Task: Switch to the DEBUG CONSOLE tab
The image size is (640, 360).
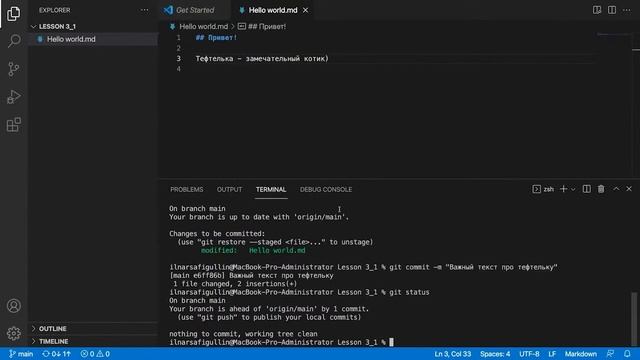Action: [326, 189]
